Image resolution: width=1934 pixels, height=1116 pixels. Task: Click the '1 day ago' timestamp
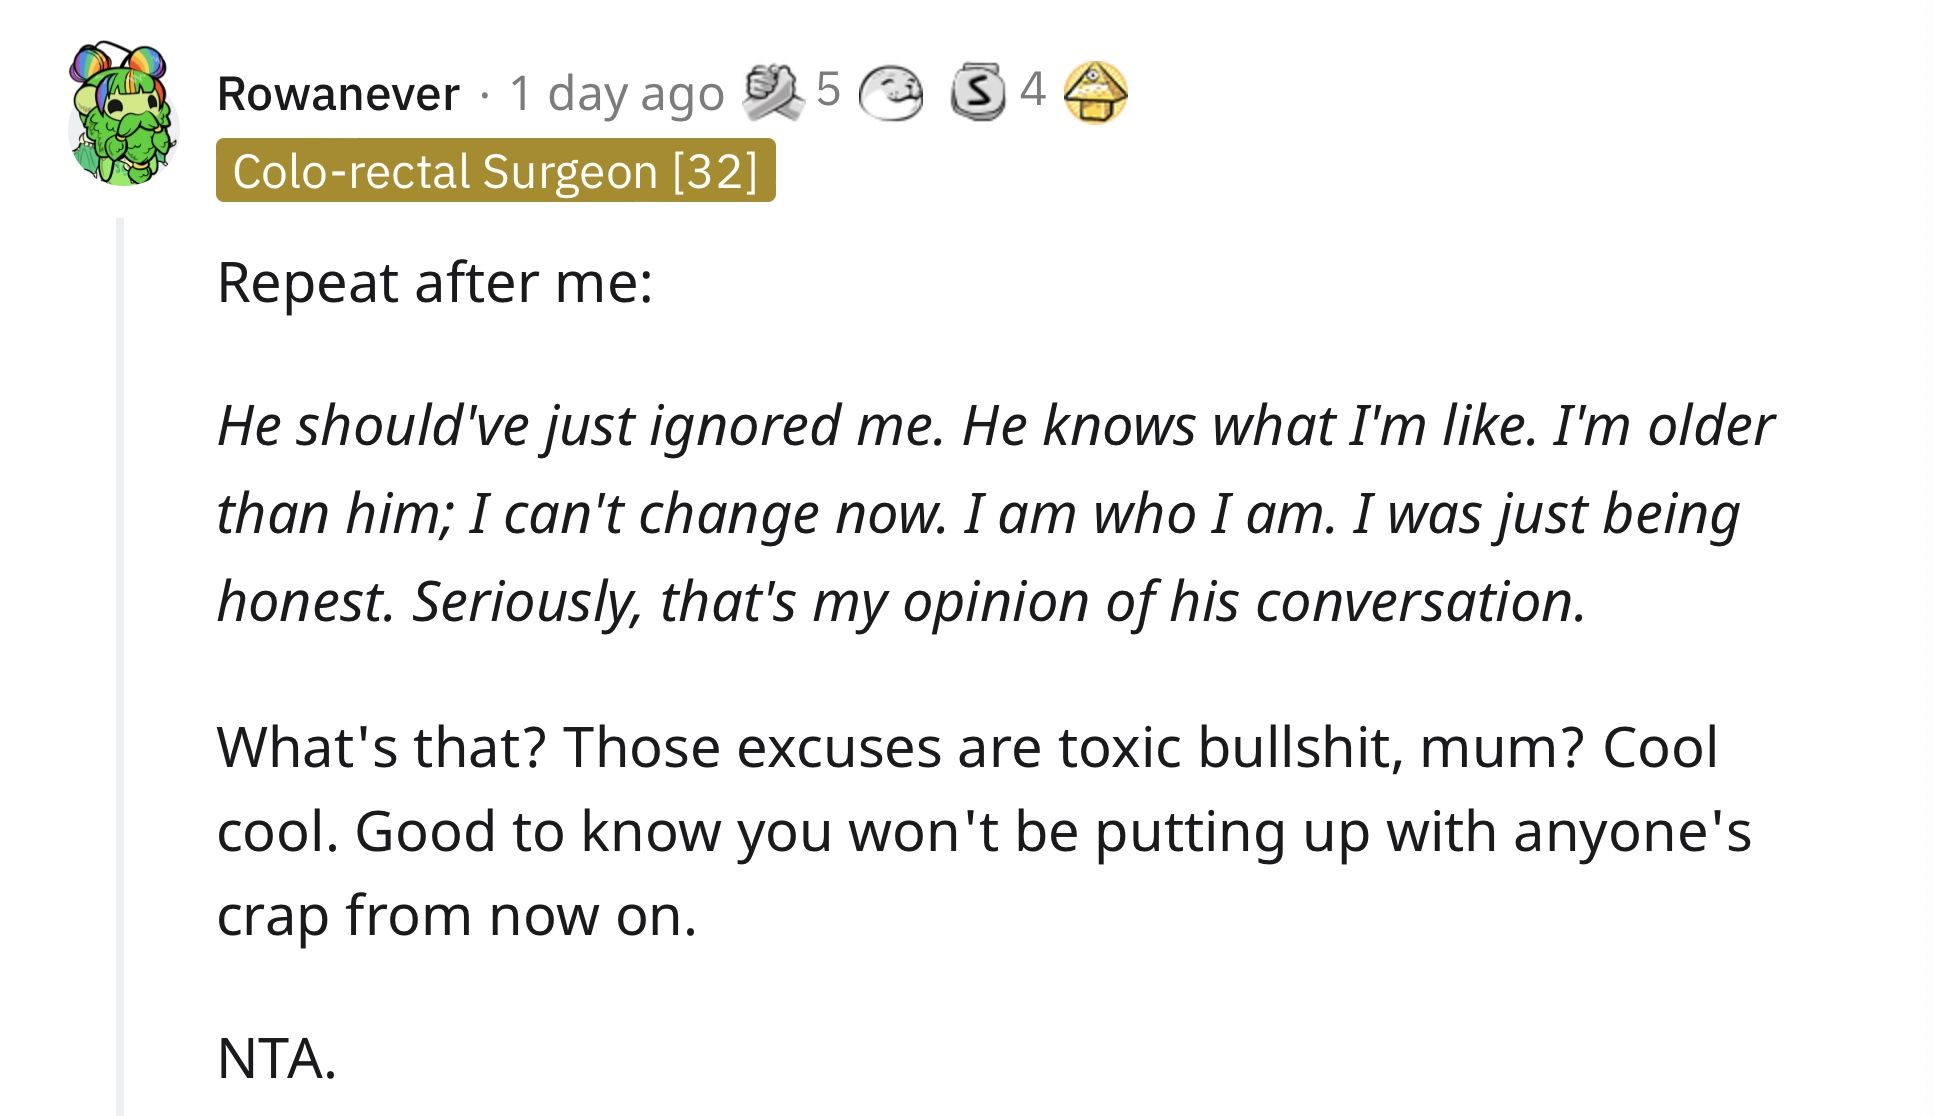click(616, 95)
